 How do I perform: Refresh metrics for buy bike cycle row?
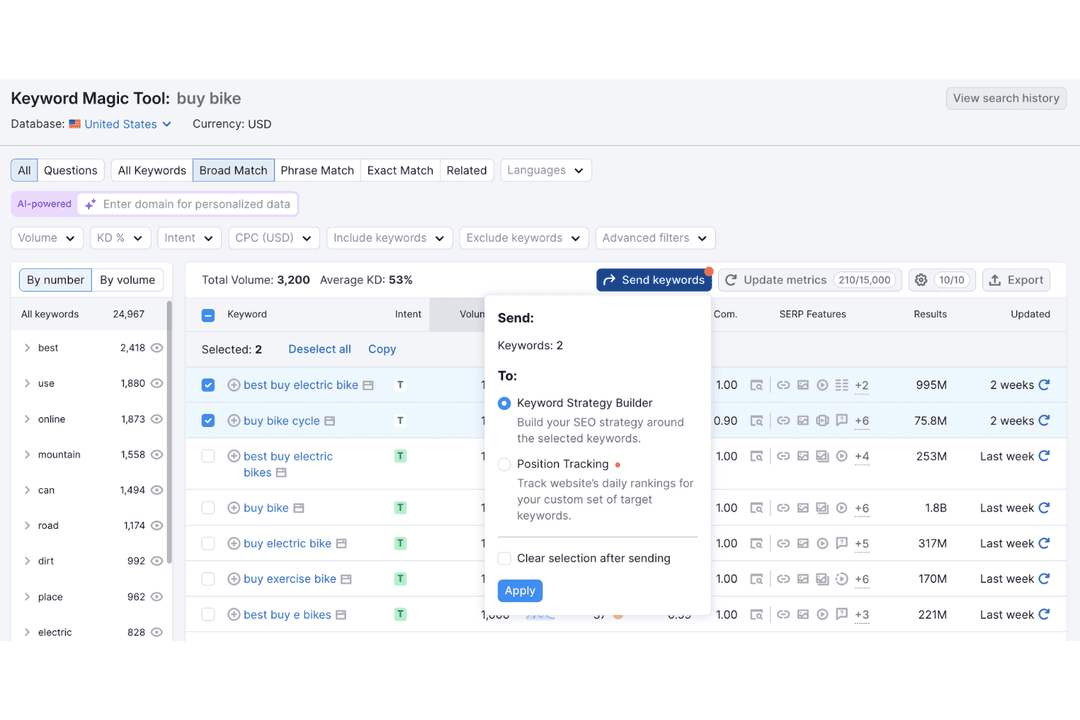(1044, 420)
